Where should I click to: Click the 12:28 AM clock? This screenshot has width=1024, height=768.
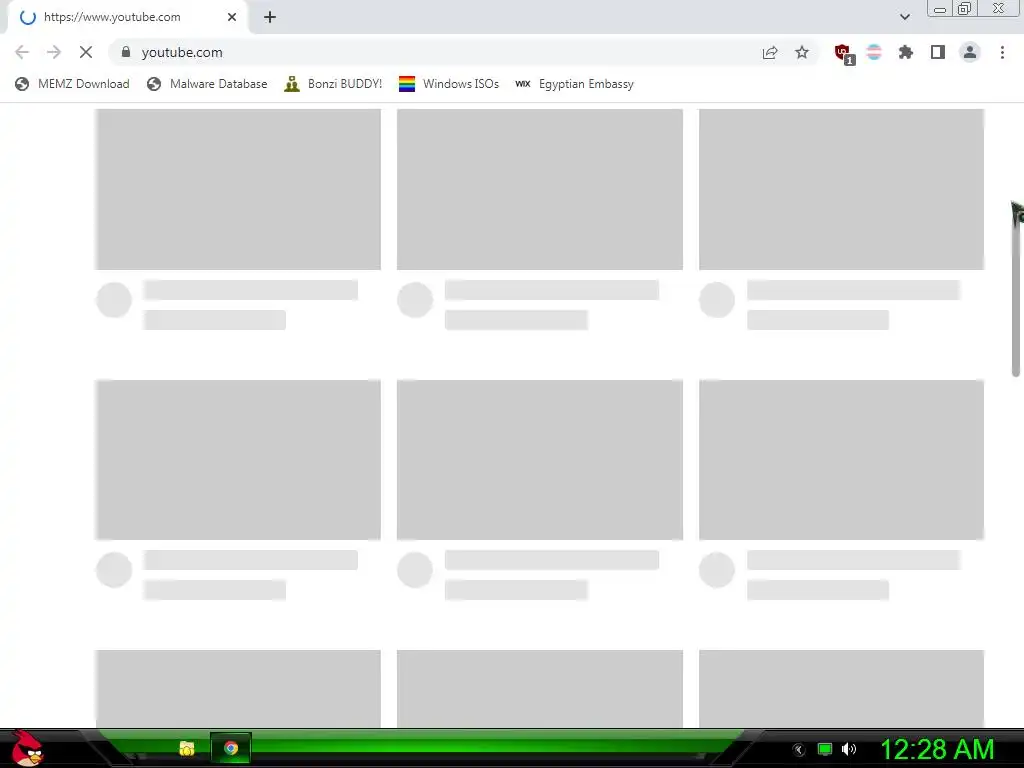[937, 749]
